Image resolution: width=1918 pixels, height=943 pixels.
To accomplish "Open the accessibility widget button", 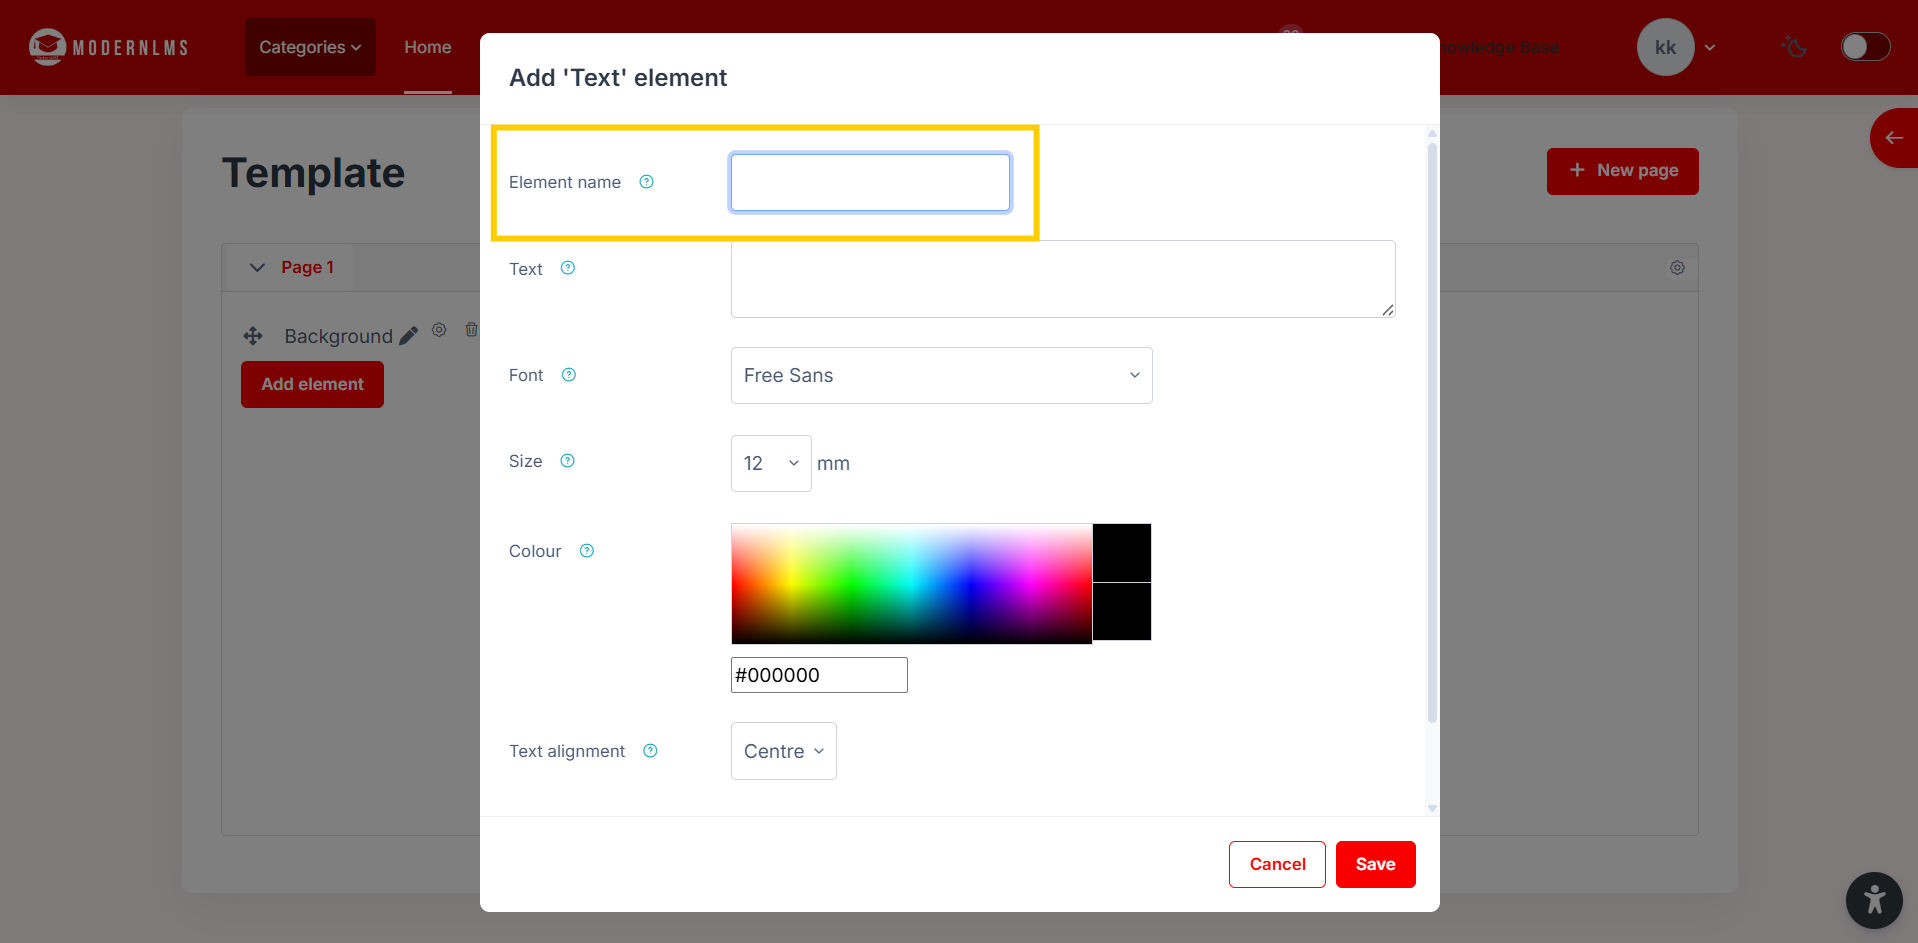I will (1874, 900).
